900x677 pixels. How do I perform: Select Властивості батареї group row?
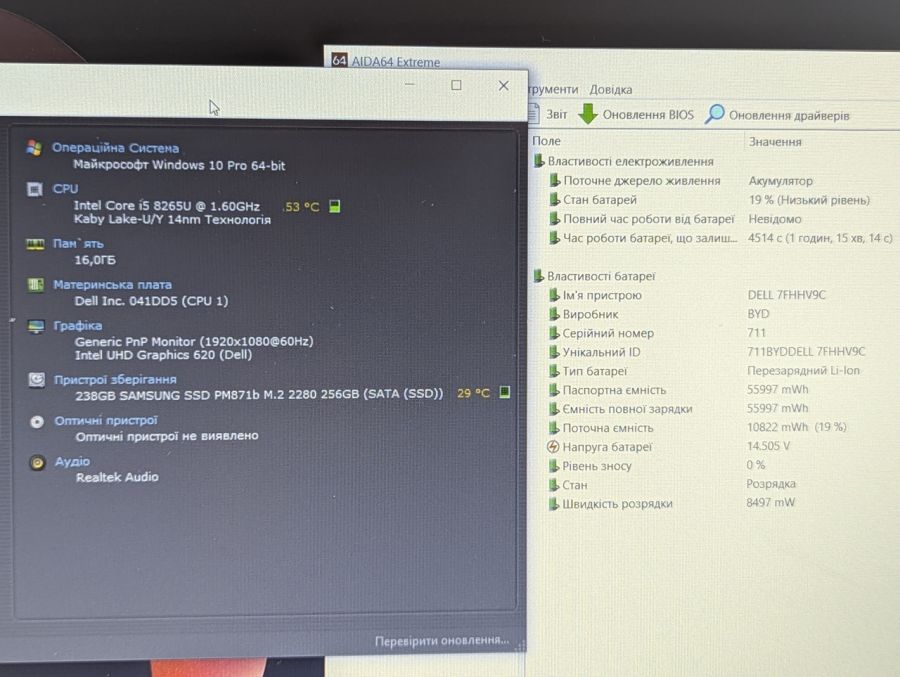[x=594, y=276]
